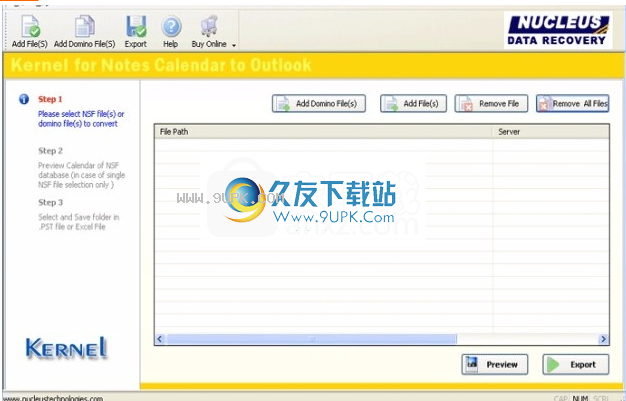
Task: Select the Step 1 heading
Action: [50, 99]
